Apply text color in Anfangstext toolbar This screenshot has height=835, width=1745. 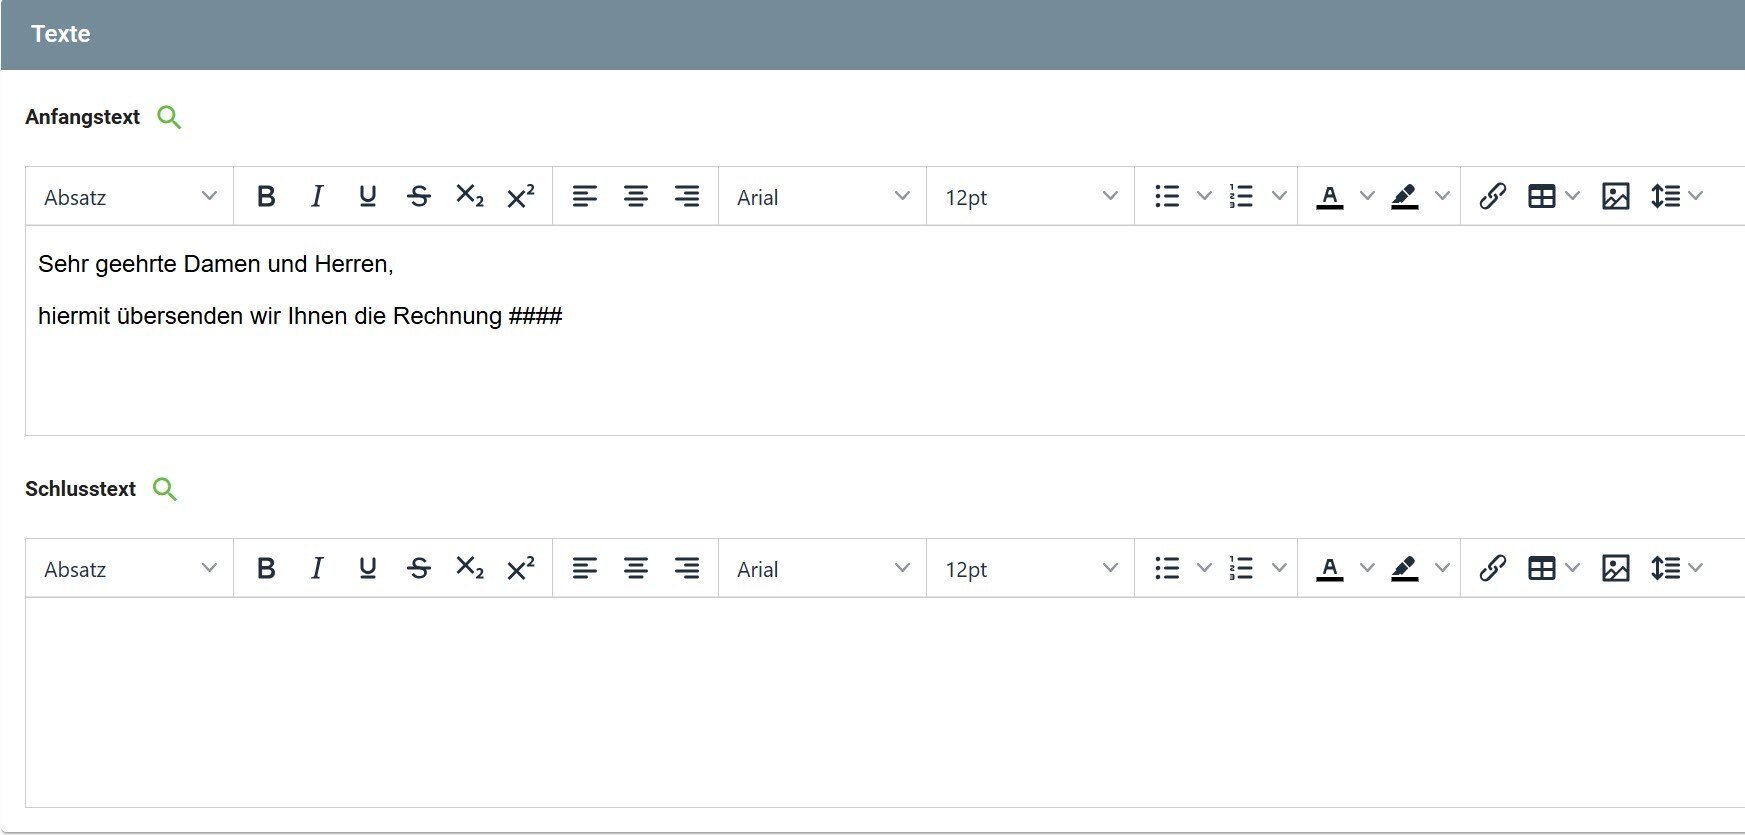click(x=1329, y=196)
